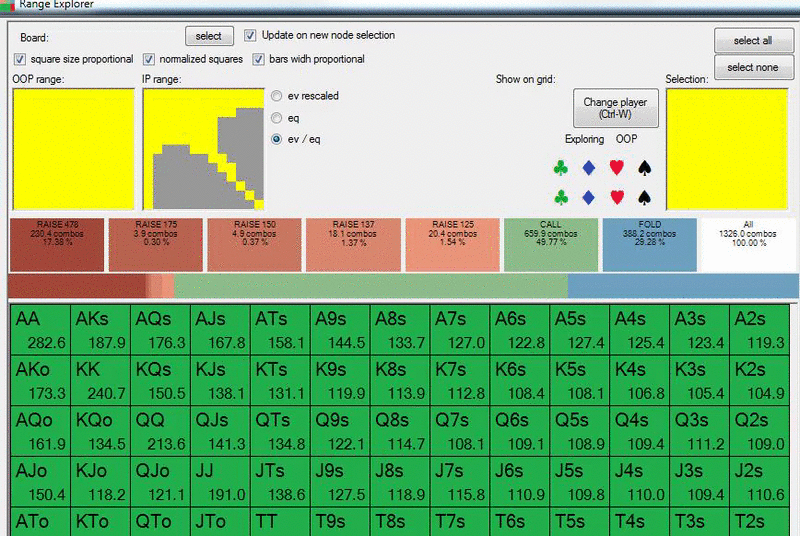Click the green CALL action swatch
Screen dimensions: 800x536
(551, 244)
